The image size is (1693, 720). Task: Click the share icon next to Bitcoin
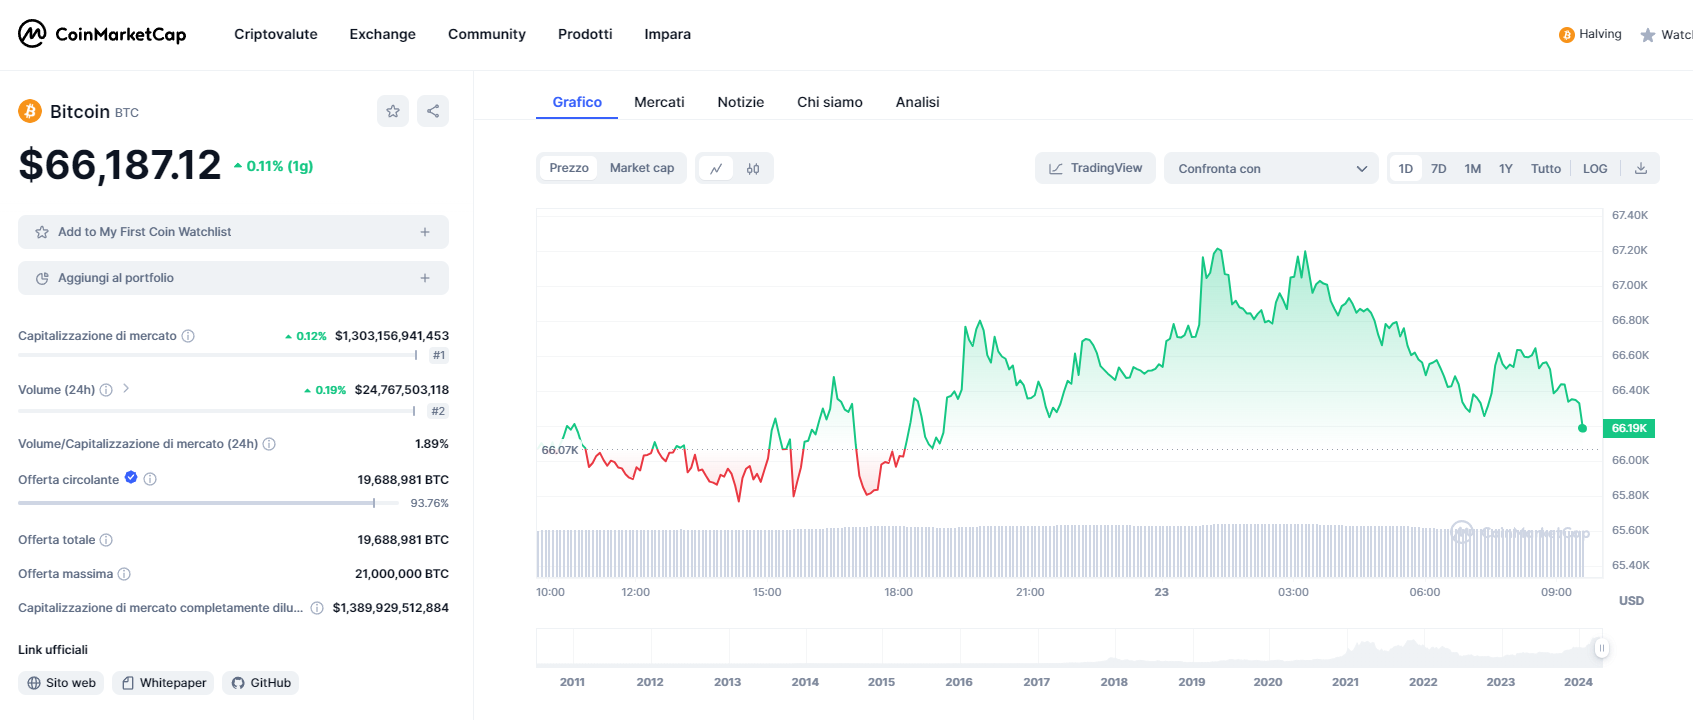(x=433, y=111)
